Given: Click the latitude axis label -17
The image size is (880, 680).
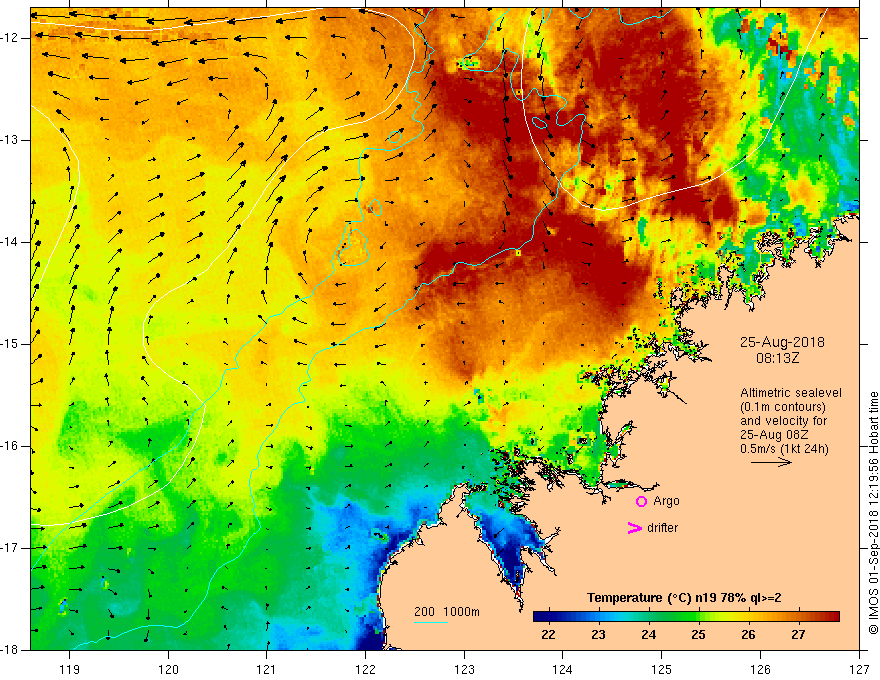Looking at the screenshot, I should pos(10,548).
